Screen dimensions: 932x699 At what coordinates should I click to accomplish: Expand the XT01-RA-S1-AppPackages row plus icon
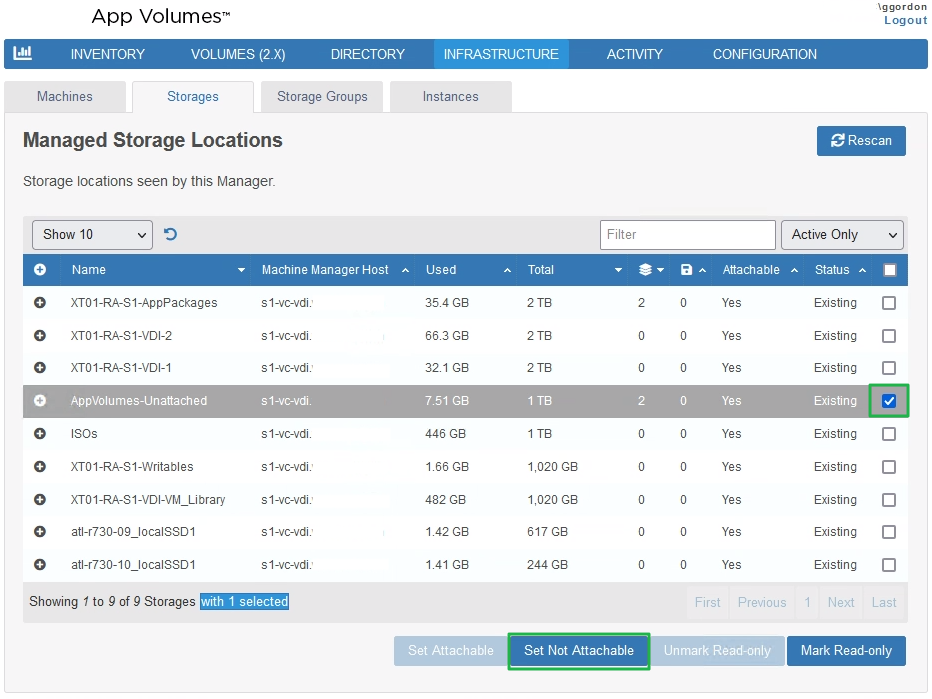(x=39, y=303)
